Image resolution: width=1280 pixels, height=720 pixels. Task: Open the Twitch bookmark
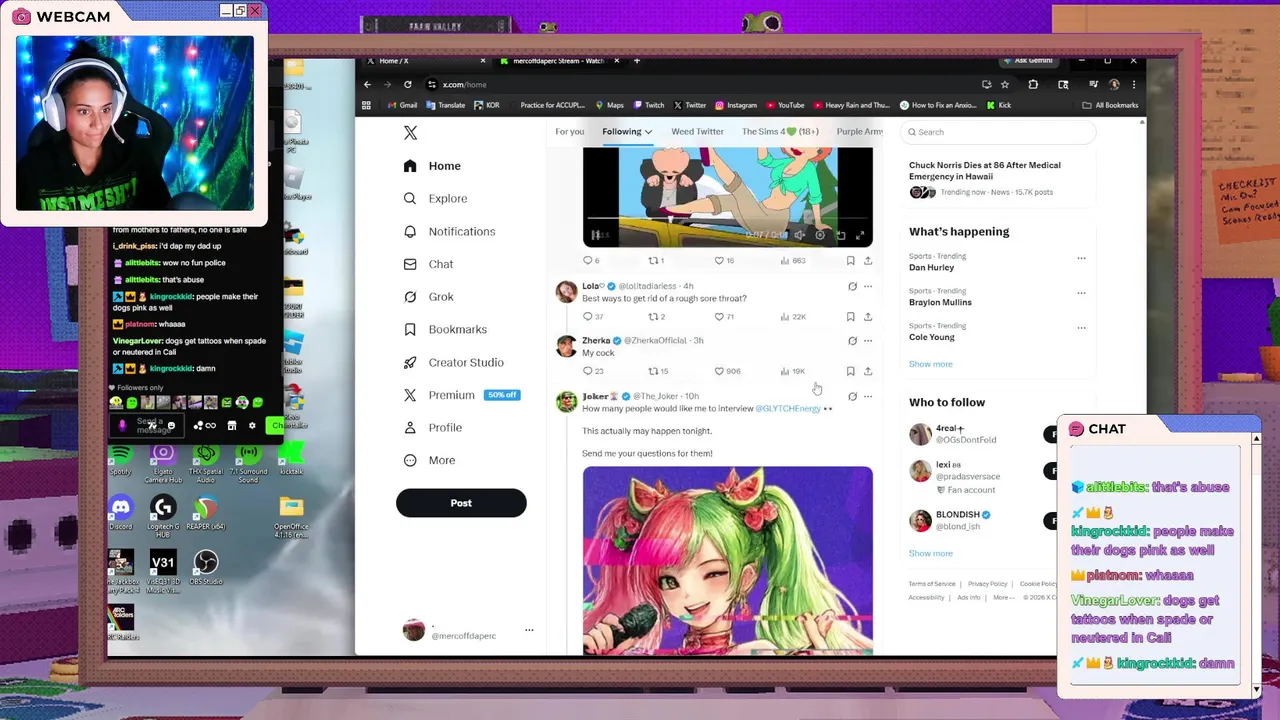coord(648,105)
